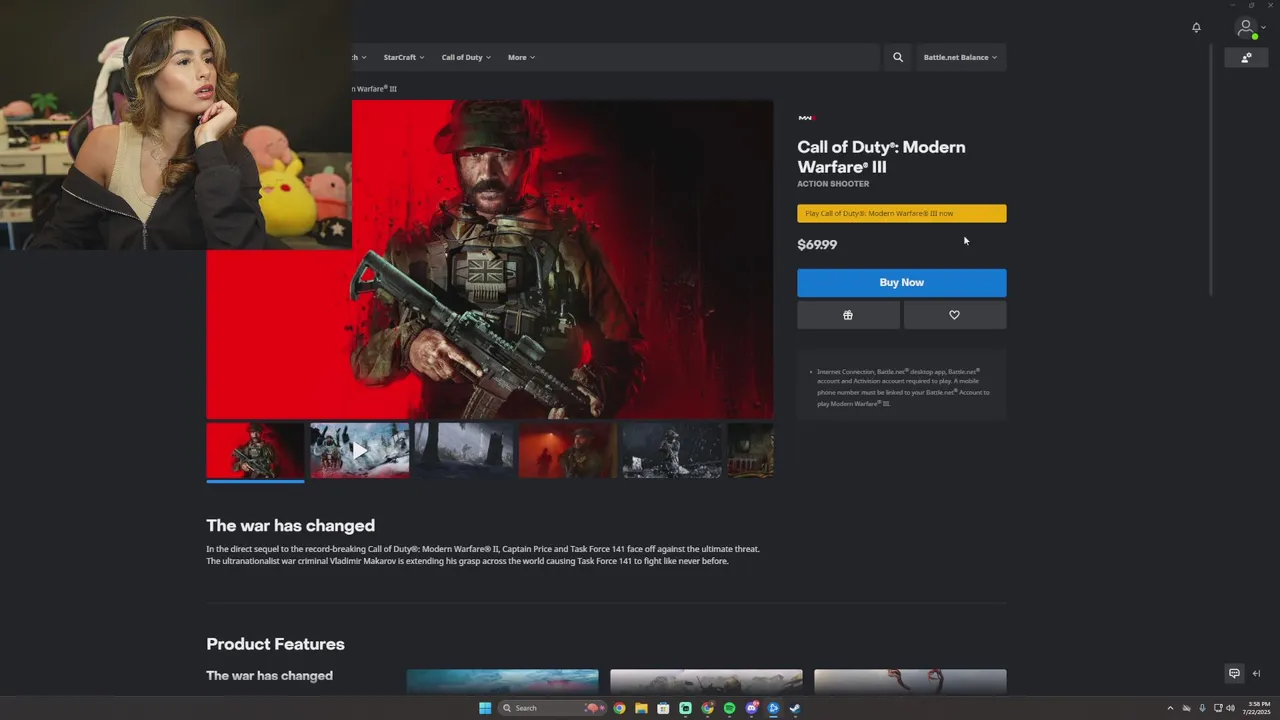Click the MWIII logo above the title

point(806,118)
